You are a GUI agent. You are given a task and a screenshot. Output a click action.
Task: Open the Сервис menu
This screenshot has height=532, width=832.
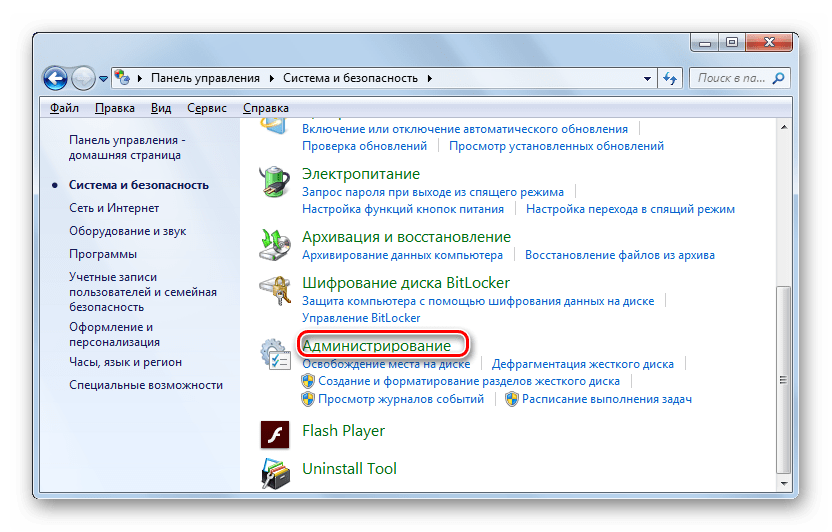pyautogui.click(x=207, y=108)
